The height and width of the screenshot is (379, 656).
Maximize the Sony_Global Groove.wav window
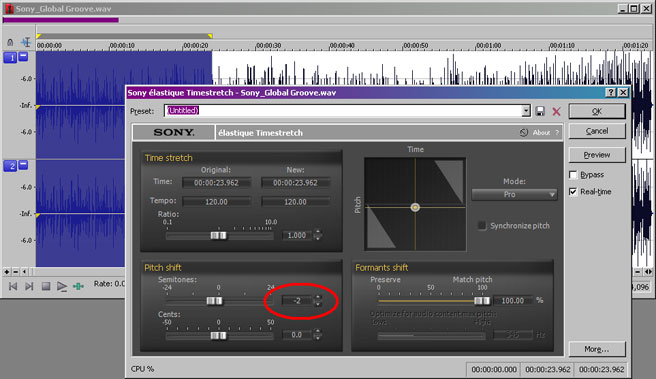pyautogui.click(x=634, y=8)
